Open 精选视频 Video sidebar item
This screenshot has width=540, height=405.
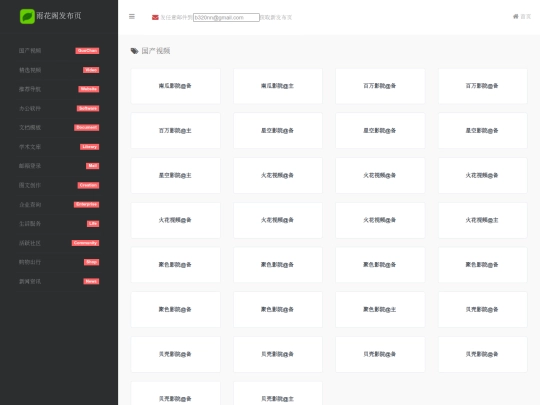[59, 70]
